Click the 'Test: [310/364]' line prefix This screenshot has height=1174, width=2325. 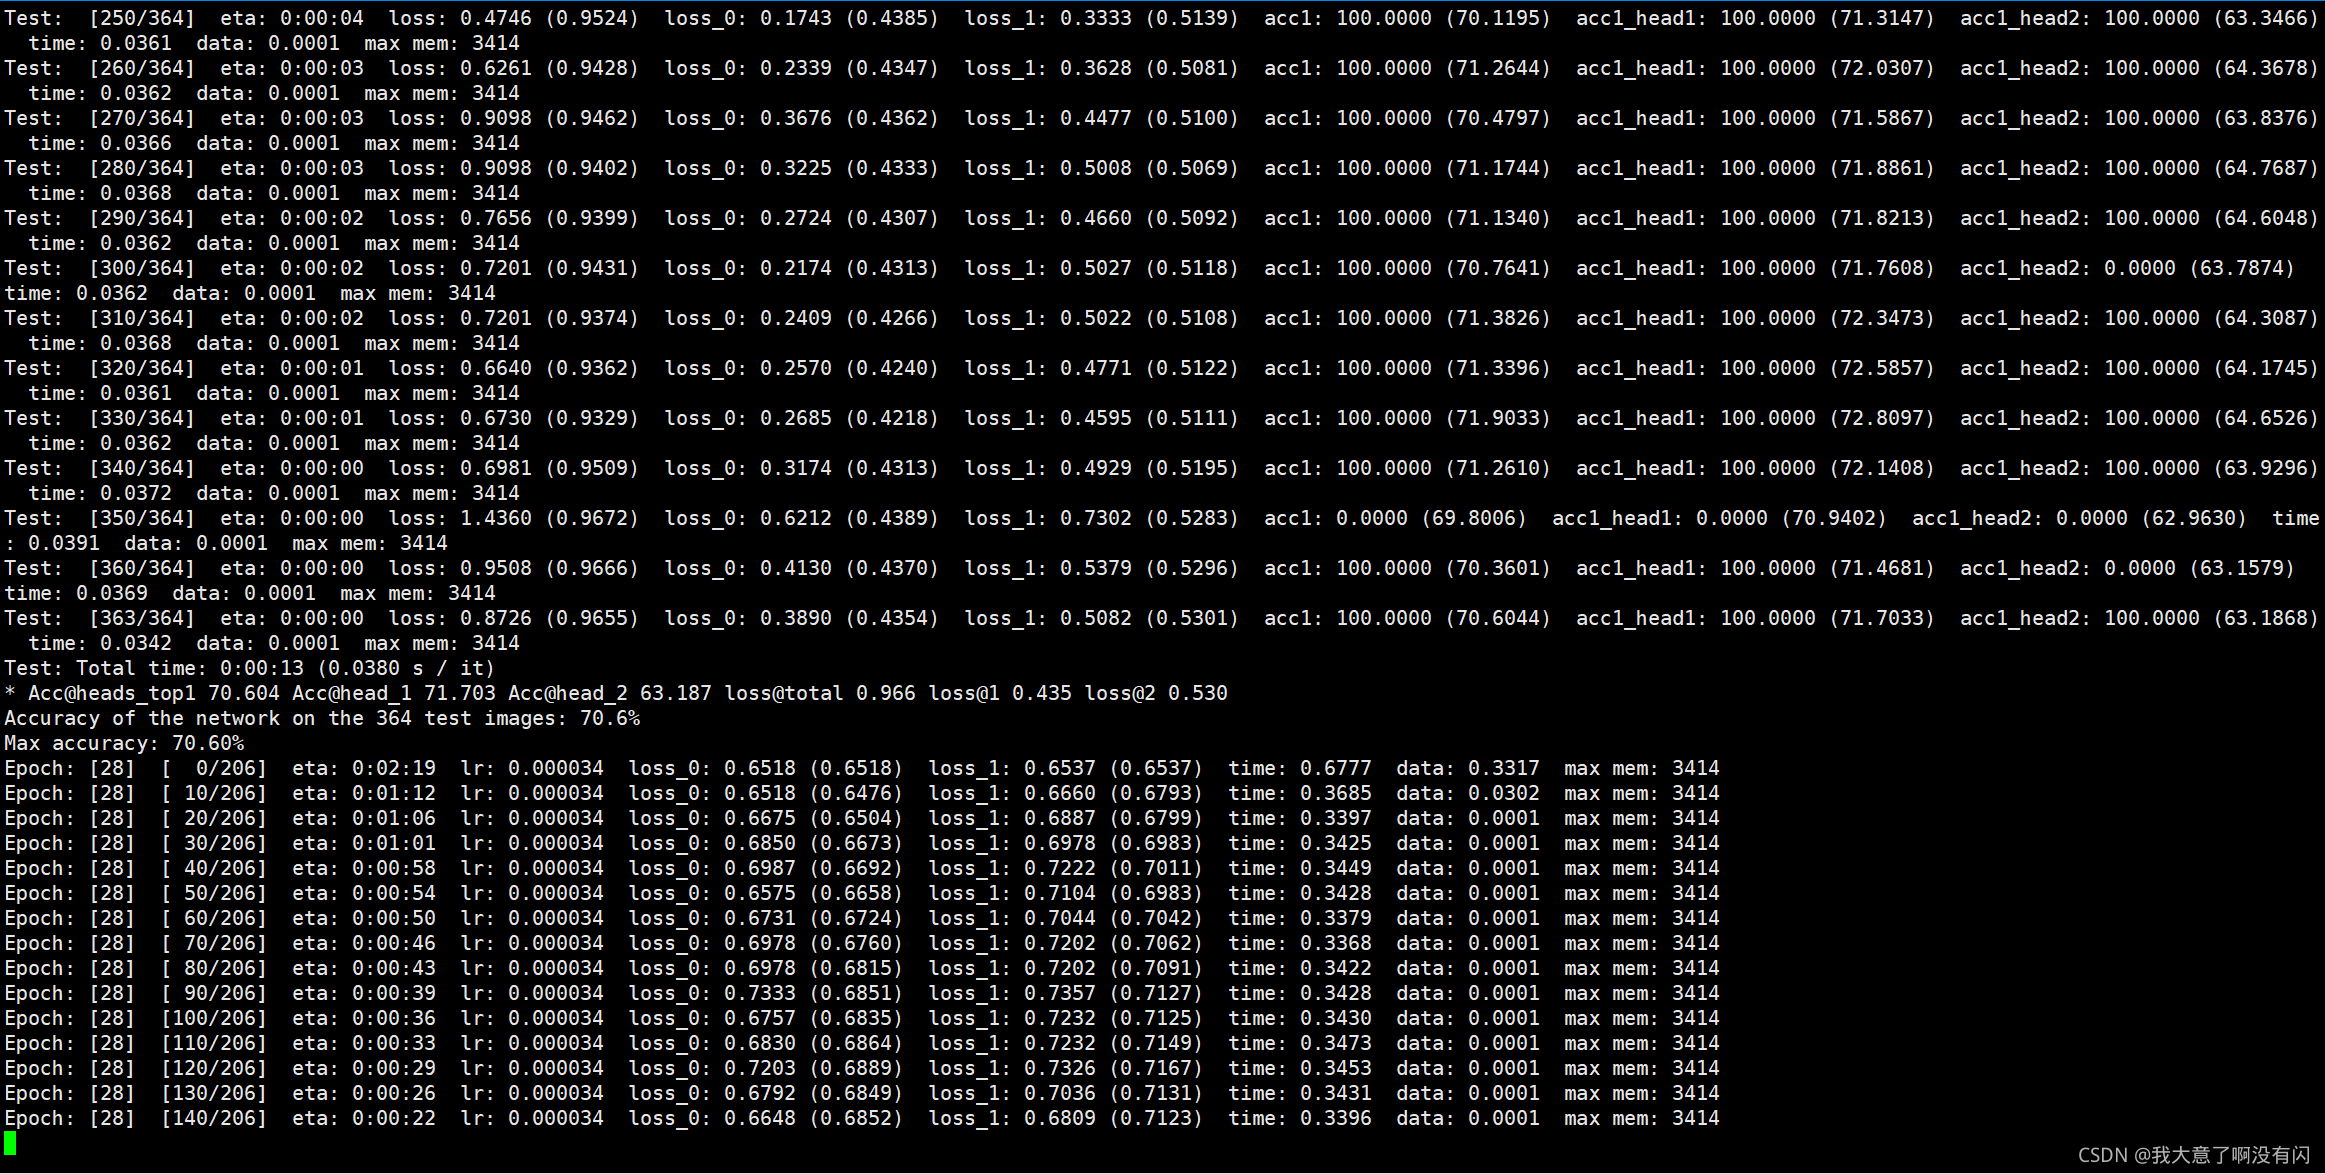[100, 318]
